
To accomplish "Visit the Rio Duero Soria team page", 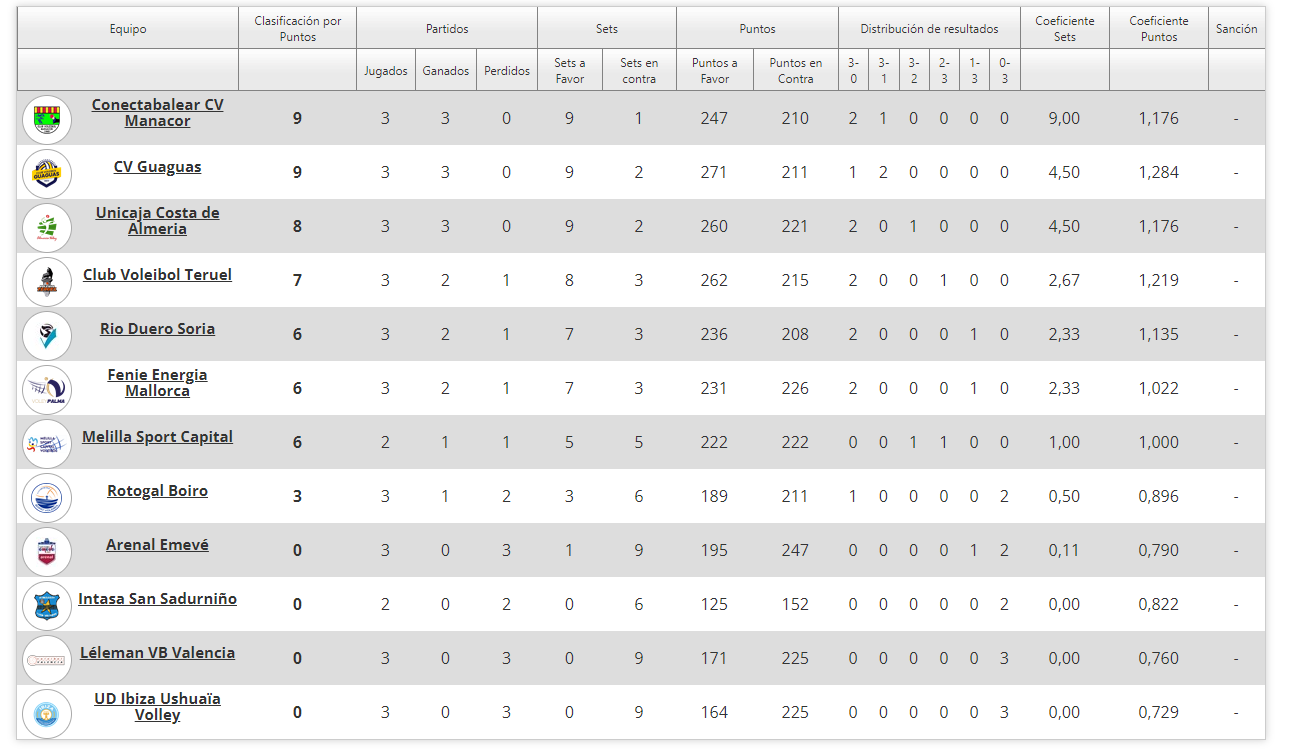I will tap(158, 329).
